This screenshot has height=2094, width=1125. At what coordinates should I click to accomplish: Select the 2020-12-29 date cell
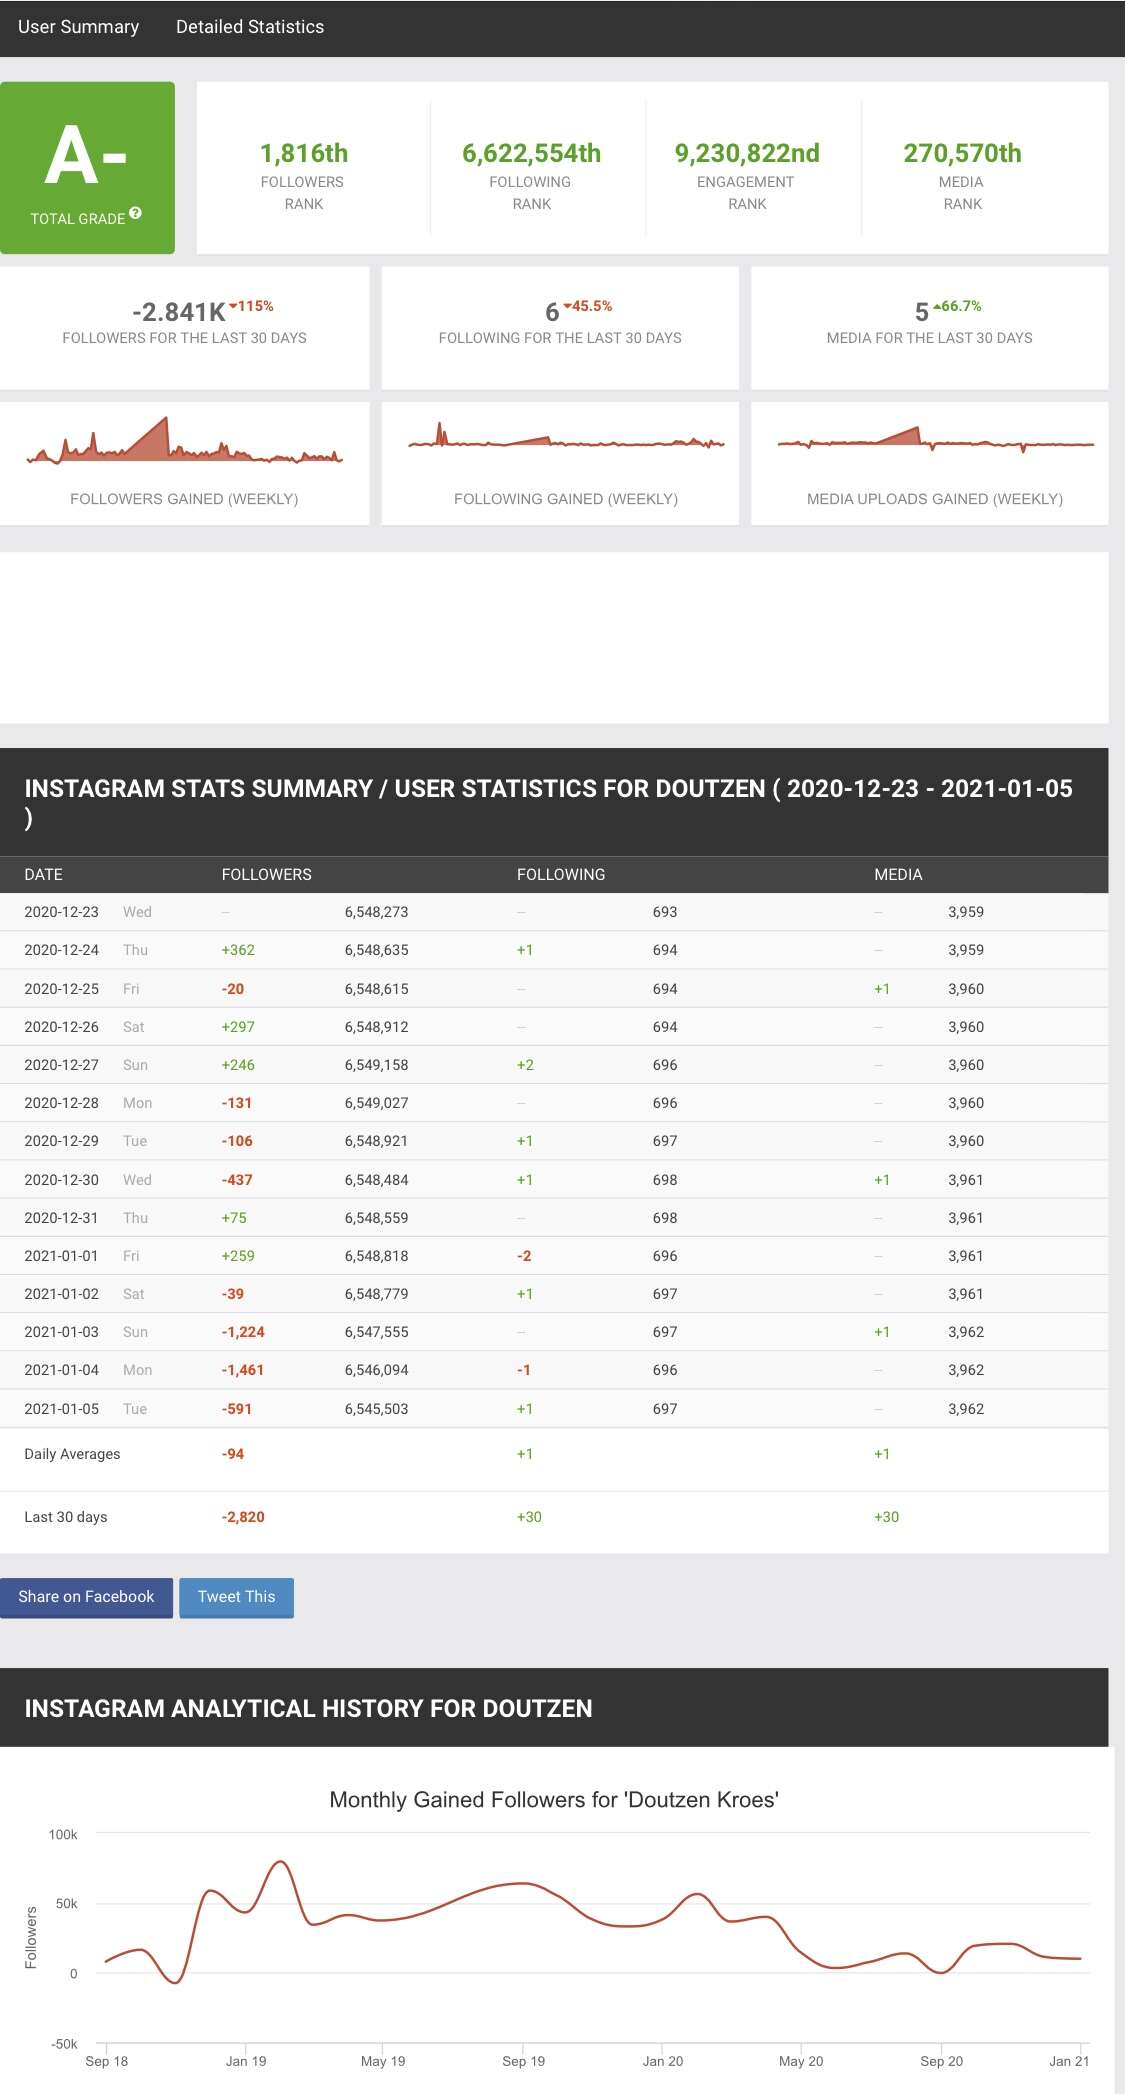click(62, 1141)
